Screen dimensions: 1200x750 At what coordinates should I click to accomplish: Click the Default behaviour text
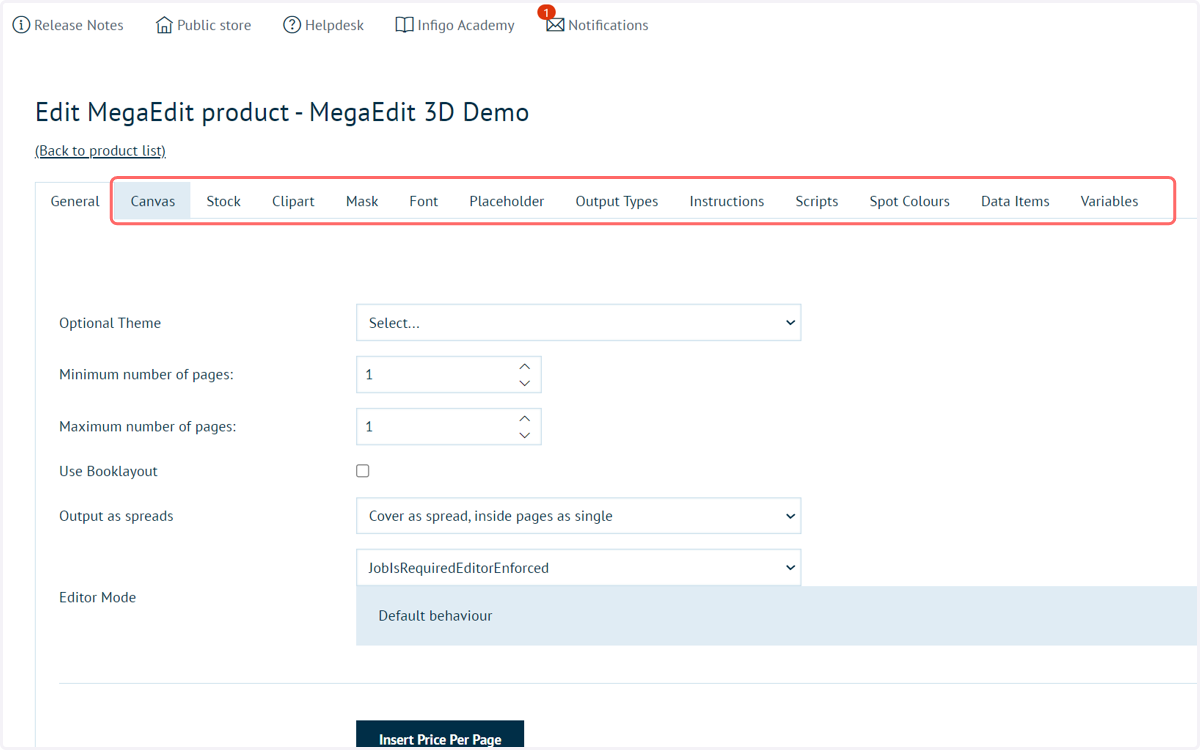(435, 616)
